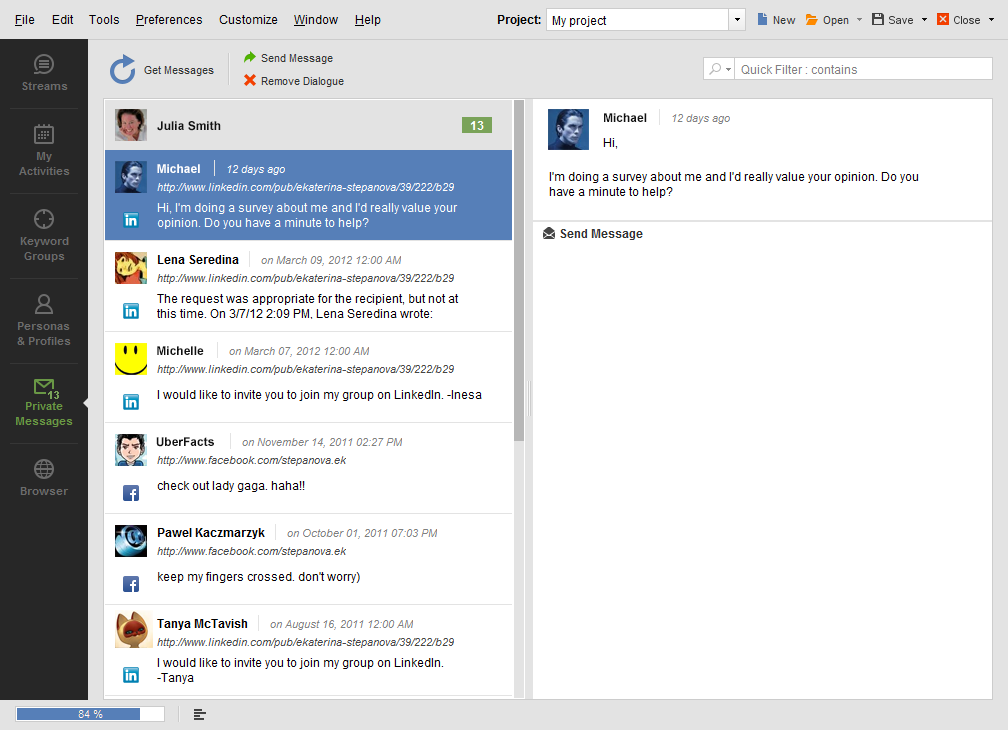
Task: Open the Customize menu
Action: tap(248, 20)
